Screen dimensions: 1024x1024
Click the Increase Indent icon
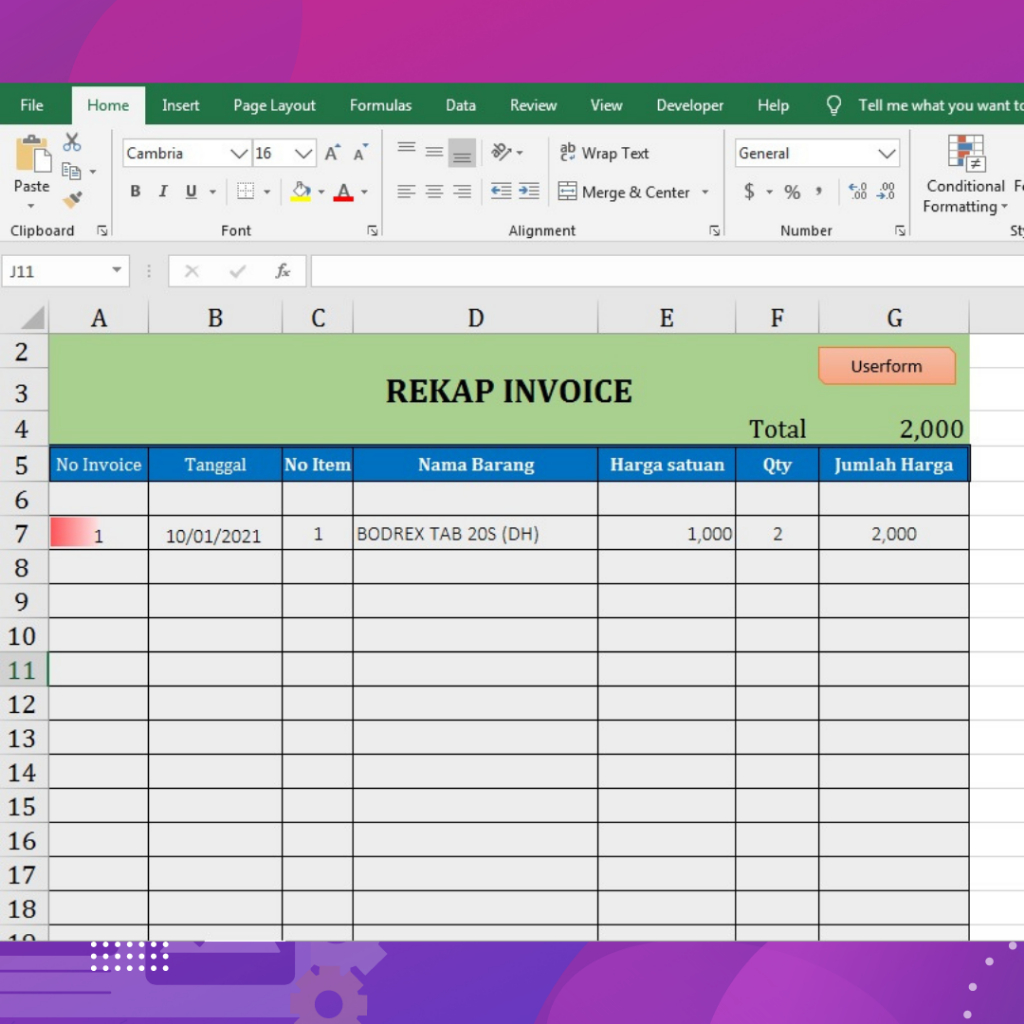click(x=529, y=191)
